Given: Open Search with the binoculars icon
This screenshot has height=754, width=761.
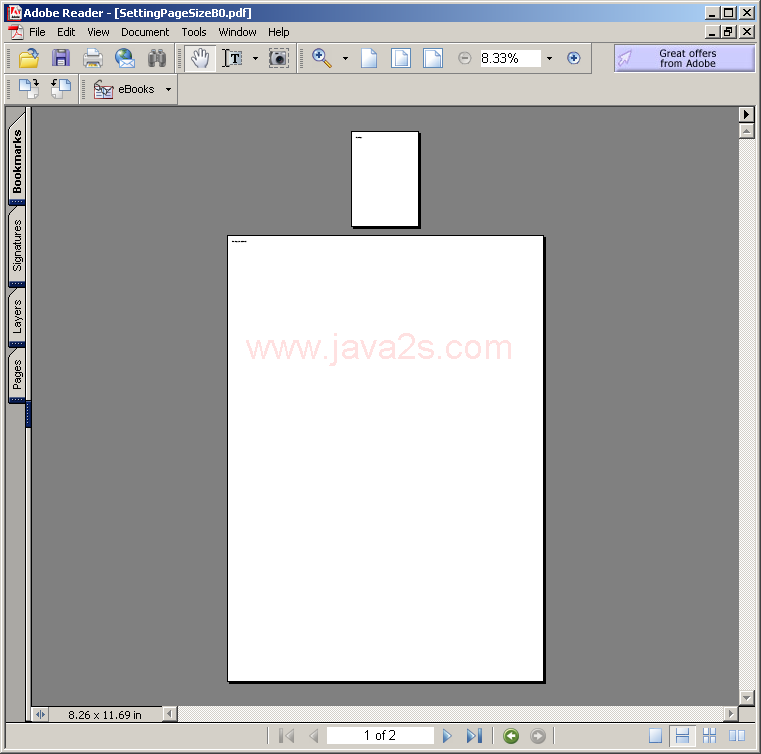Looking at the screenshot, I should coord(157,58).
